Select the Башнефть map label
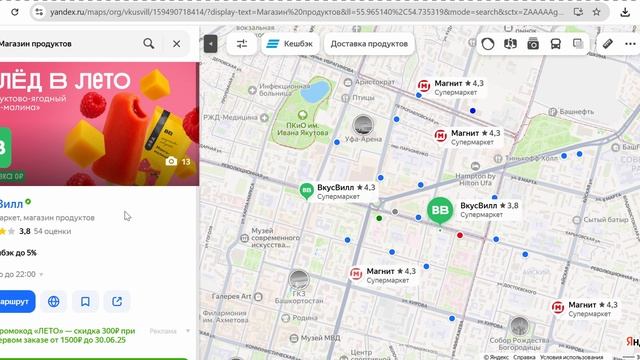The width and height of the screenshot is (640, 360). [577, 111]
